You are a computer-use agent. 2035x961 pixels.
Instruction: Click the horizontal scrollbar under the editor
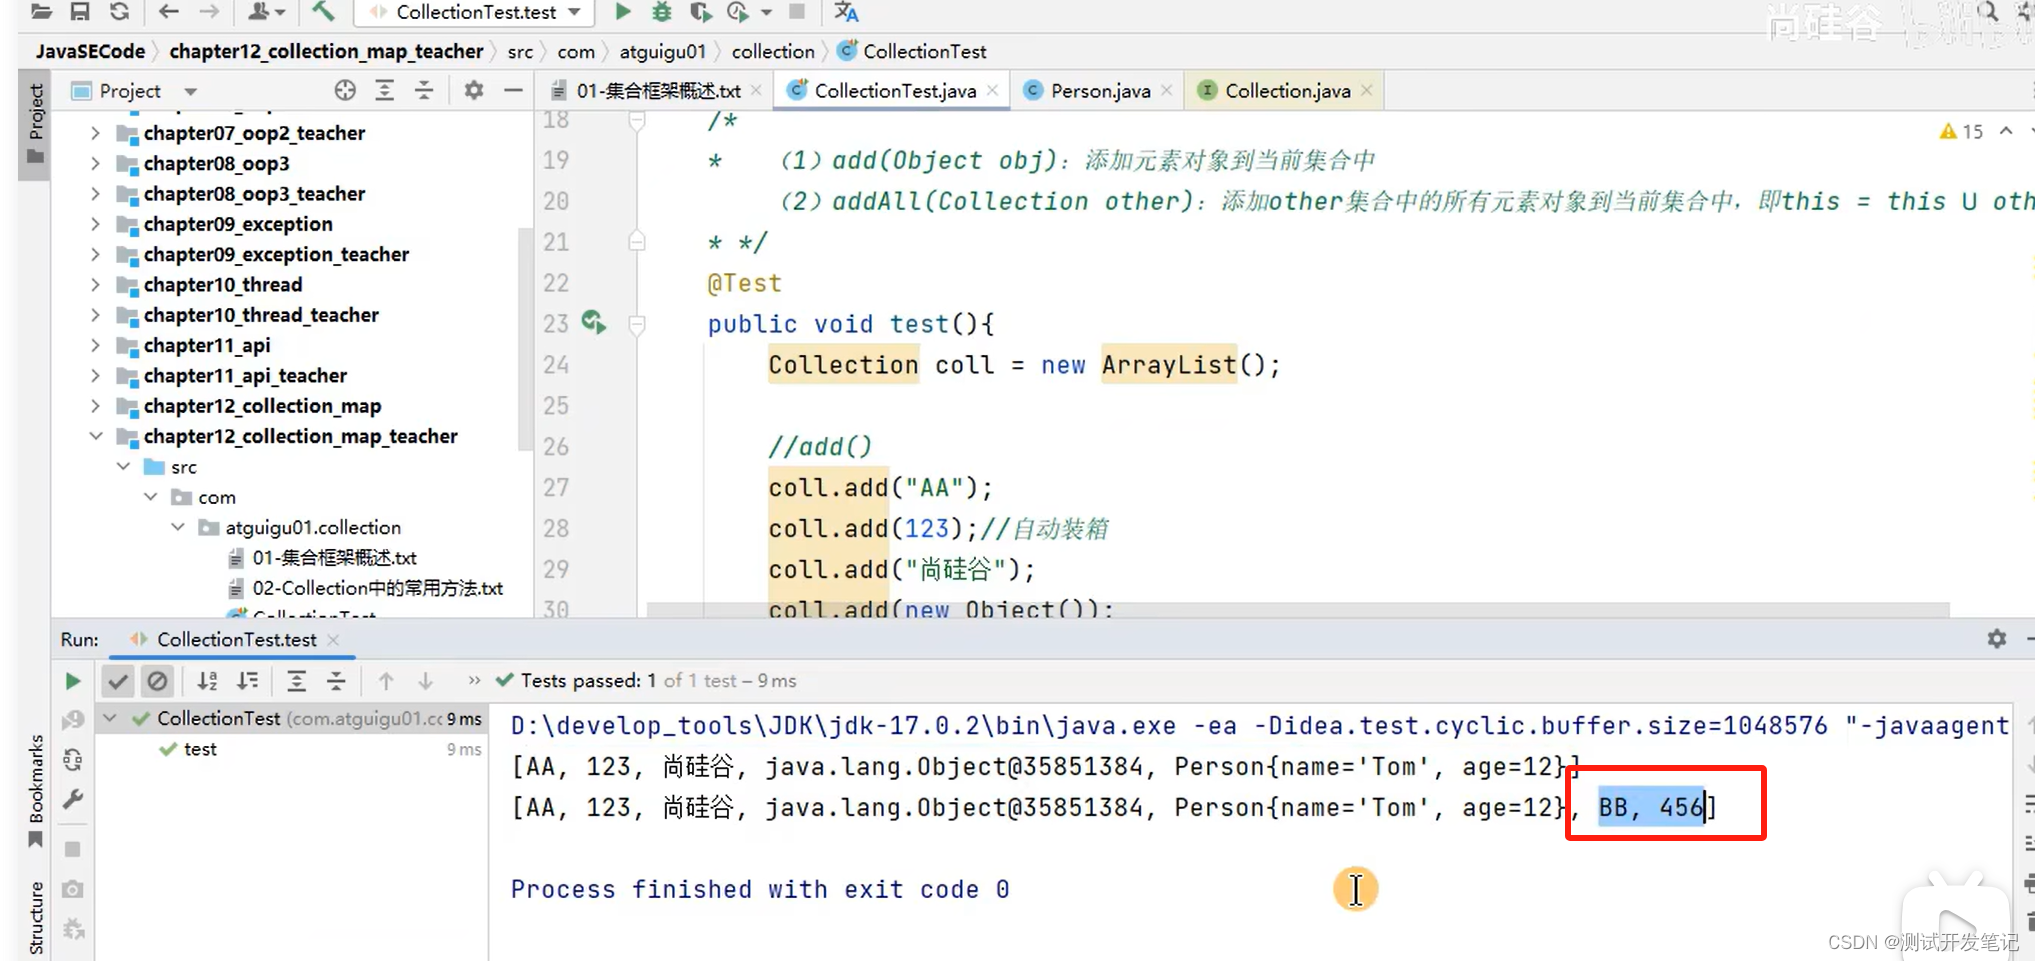[1298, 610]
